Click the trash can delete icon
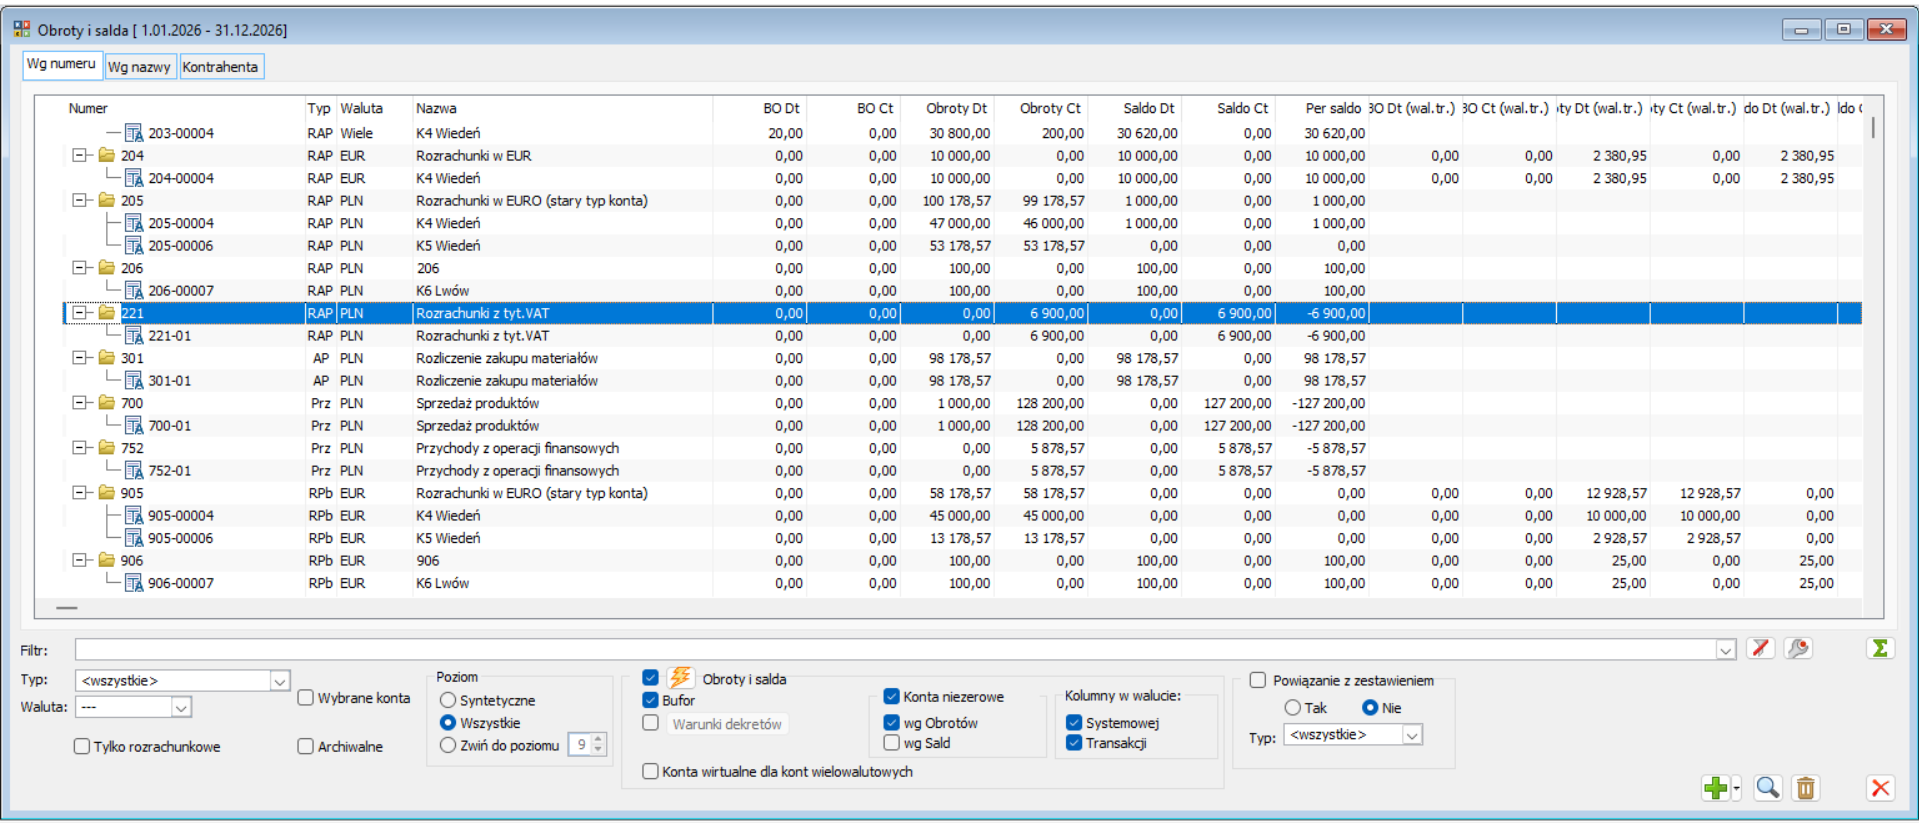Screen dimensions: 1919x823 point(1805,788)
